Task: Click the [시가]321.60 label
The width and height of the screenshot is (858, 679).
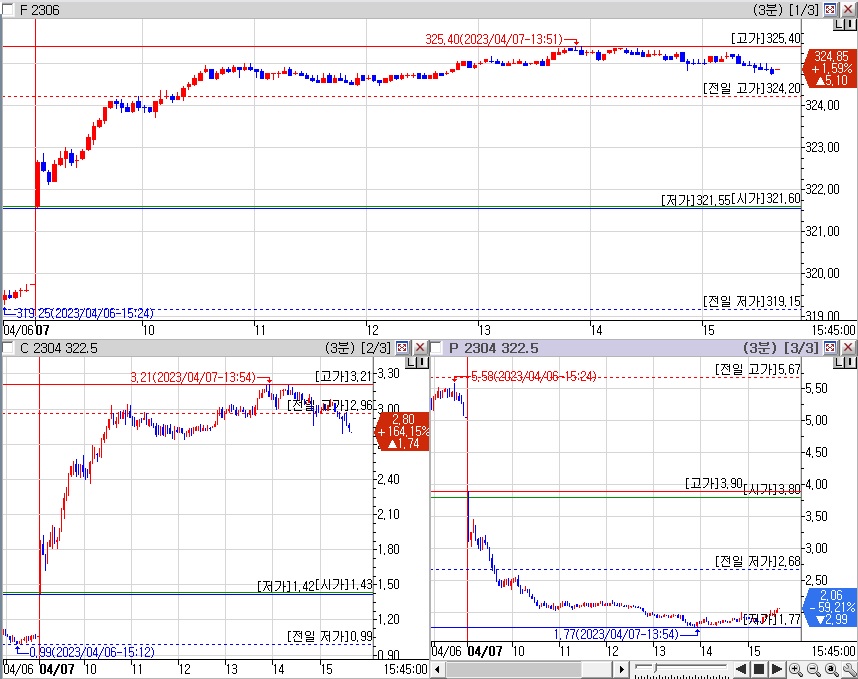Action: pos(766,198)
